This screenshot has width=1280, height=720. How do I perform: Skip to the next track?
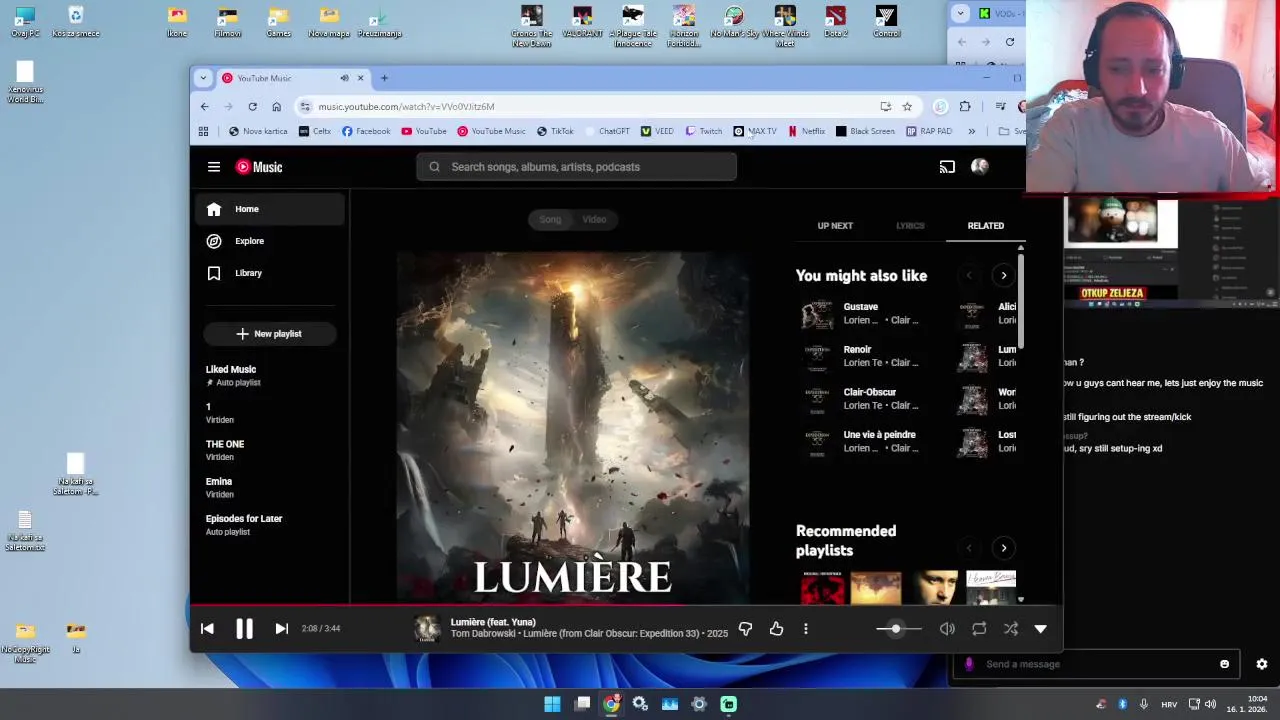281,628
